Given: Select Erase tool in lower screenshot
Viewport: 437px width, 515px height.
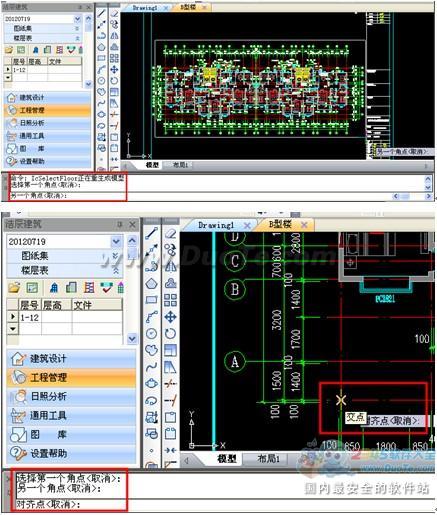Looking at the screenshot, I should click(170, 233).
